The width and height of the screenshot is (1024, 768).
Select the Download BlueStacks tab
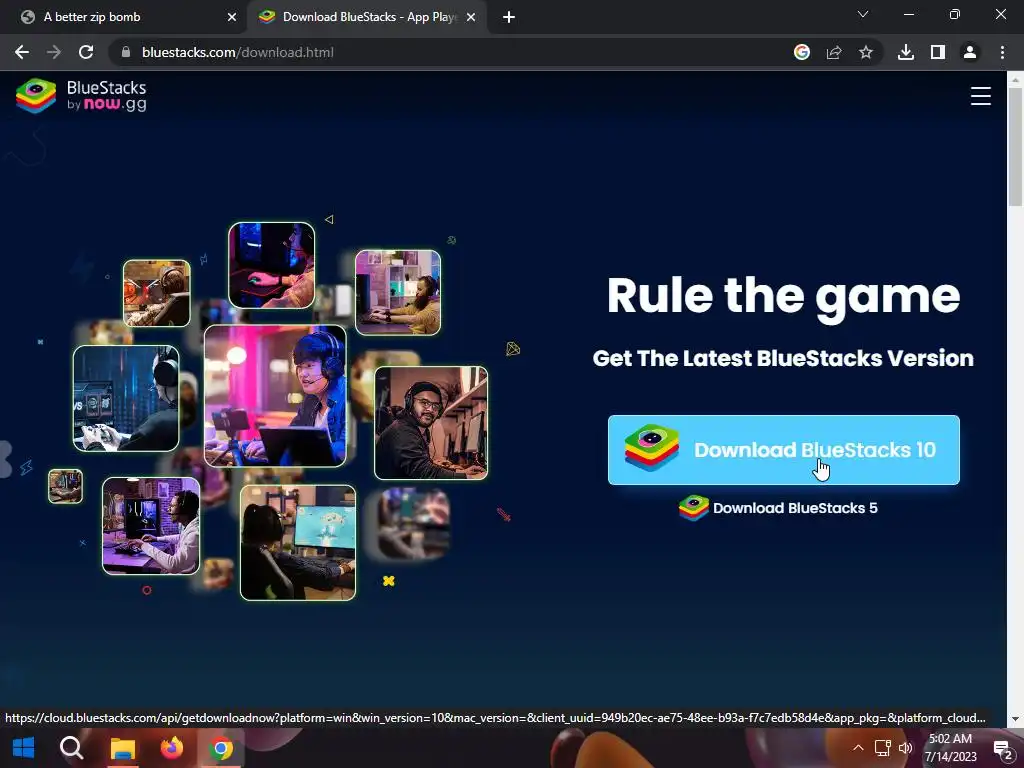click(x=369, y=17)
